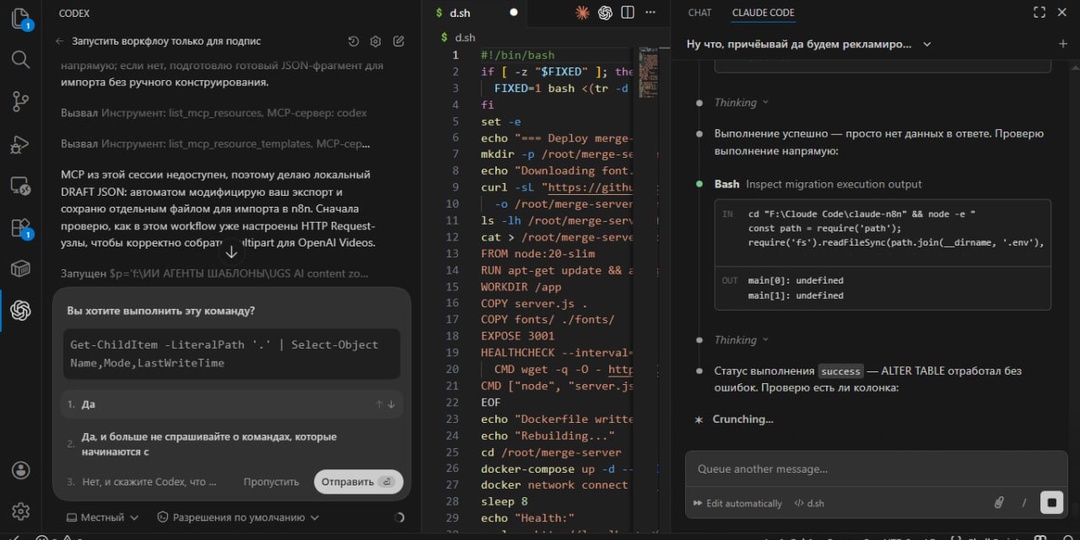Click the up-down arrows on option Да
The height and width of the screenshot is (540, 1080).
(x=386, y=405)
